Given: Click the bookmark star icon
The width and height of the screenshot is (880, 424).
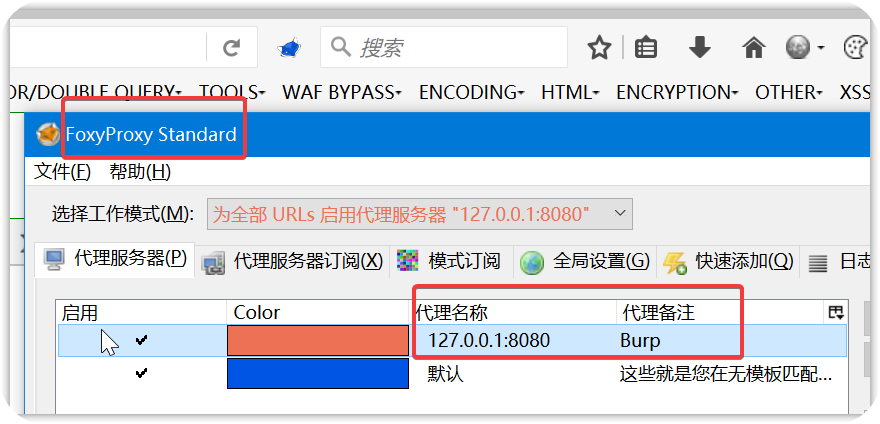Looking at the screenshot, I should [598, 48].
